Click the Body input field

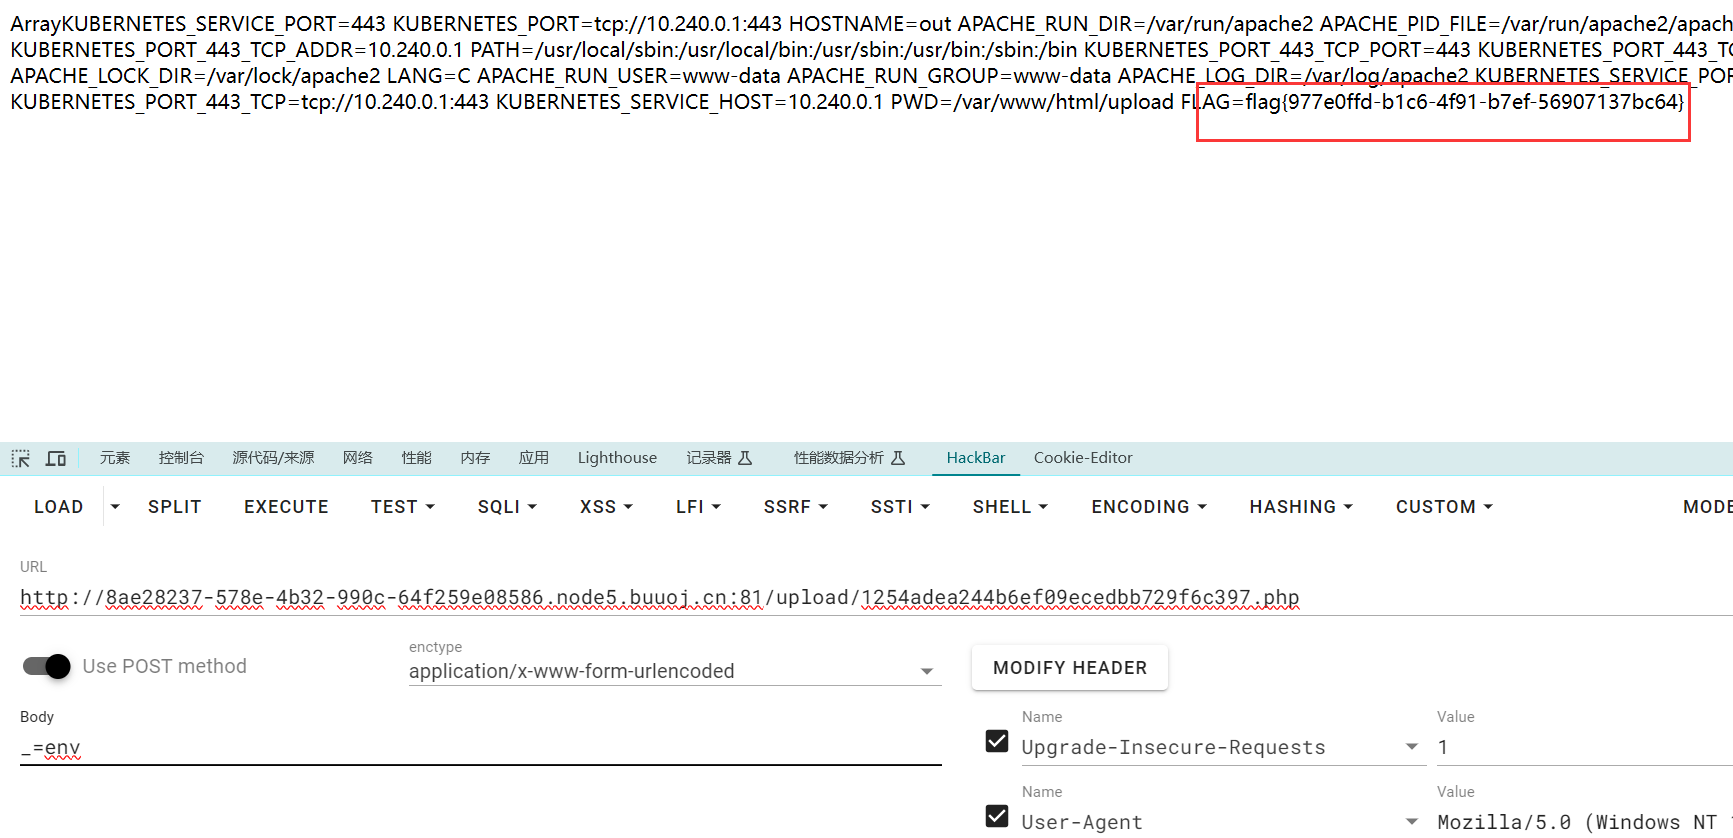pos(480,748)
